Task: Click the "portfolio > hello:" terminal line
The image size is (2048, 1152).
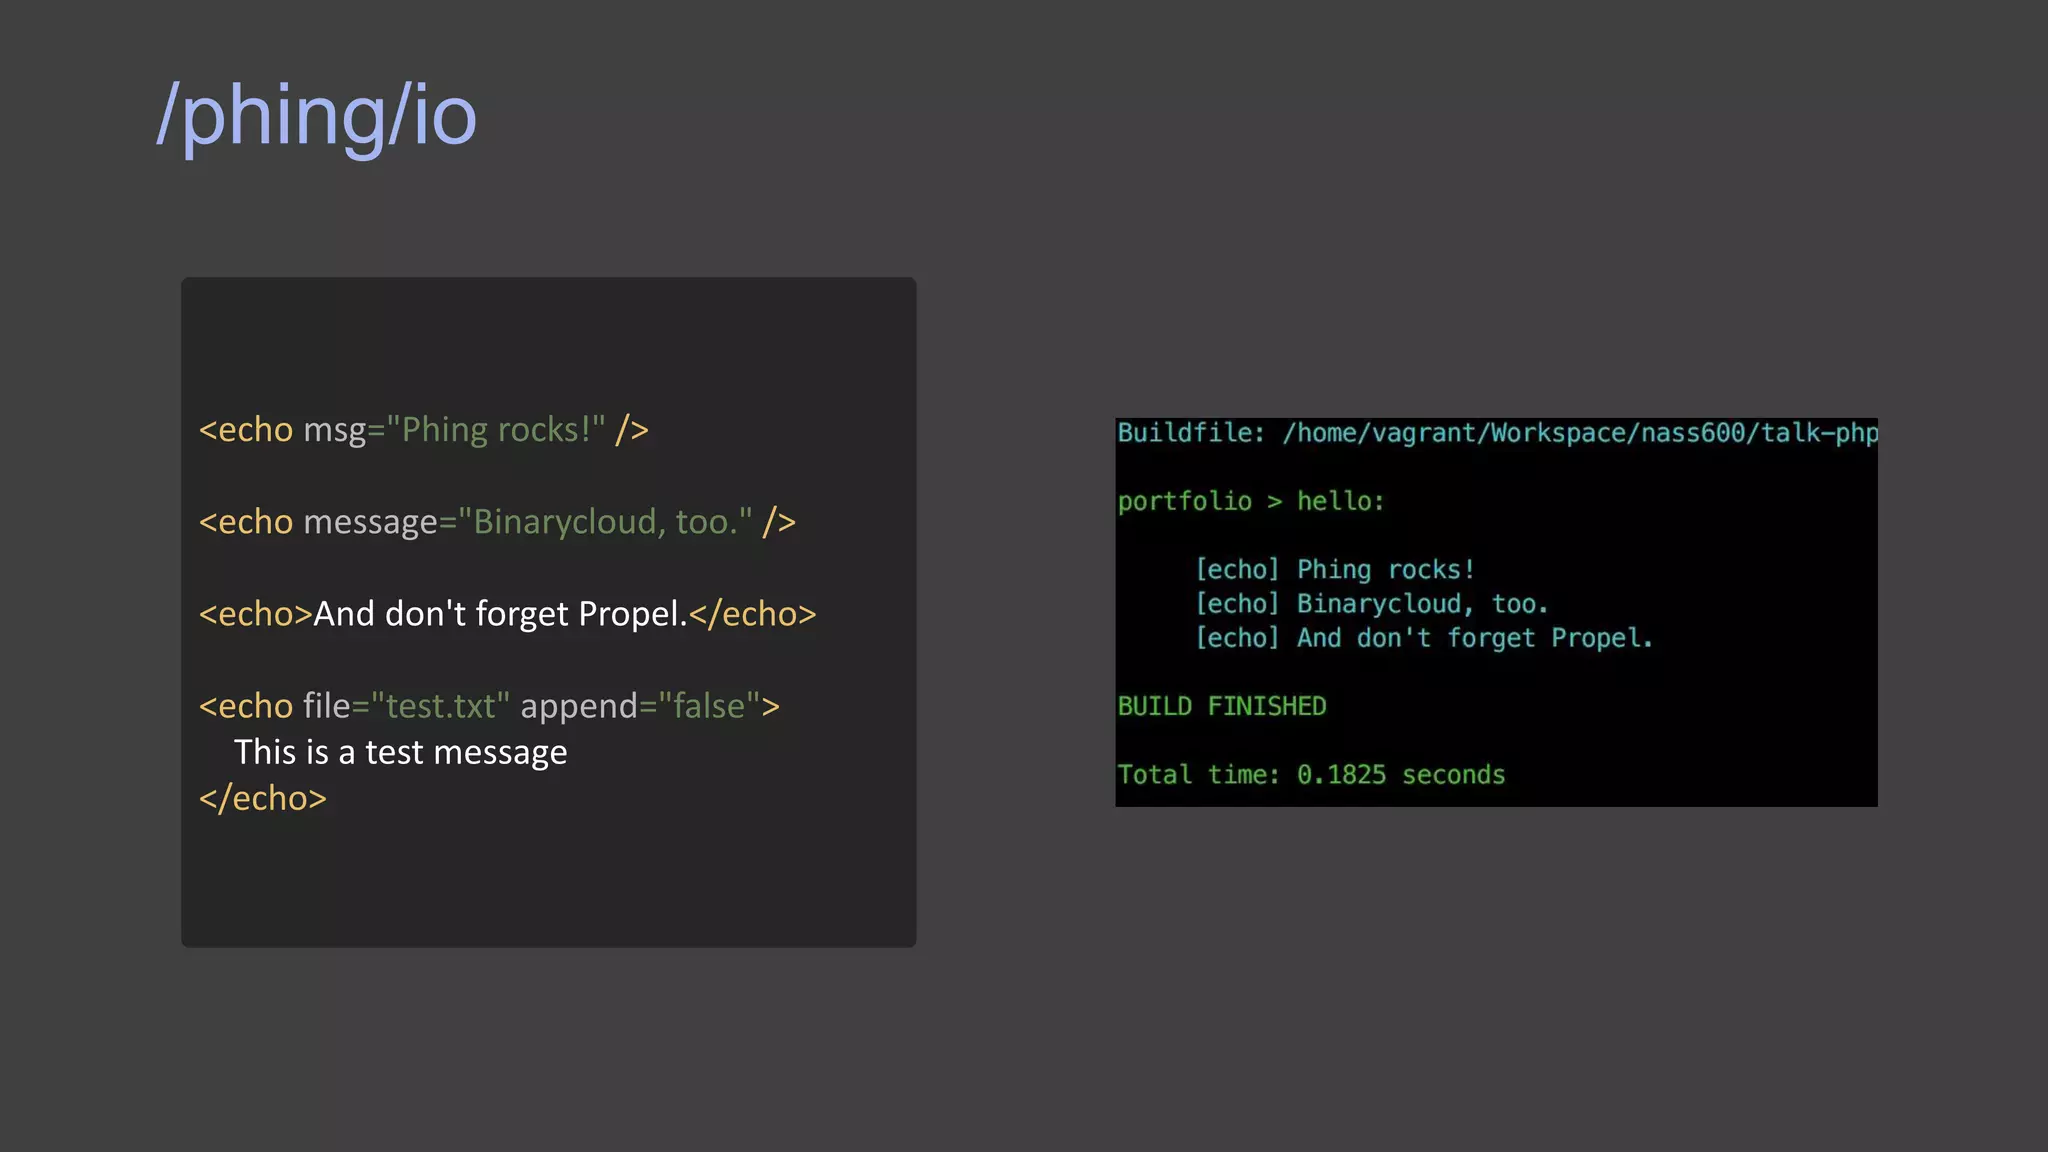Action: coord(1251,501)
